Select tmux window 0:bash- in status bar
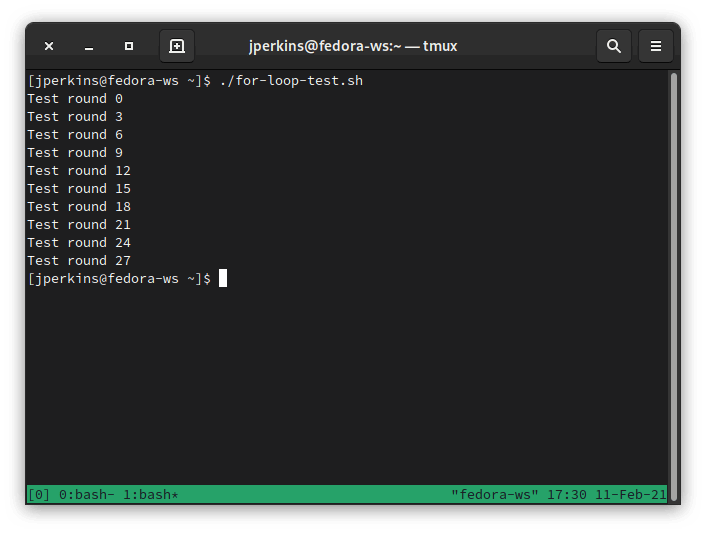 click(x=86, y=495)
